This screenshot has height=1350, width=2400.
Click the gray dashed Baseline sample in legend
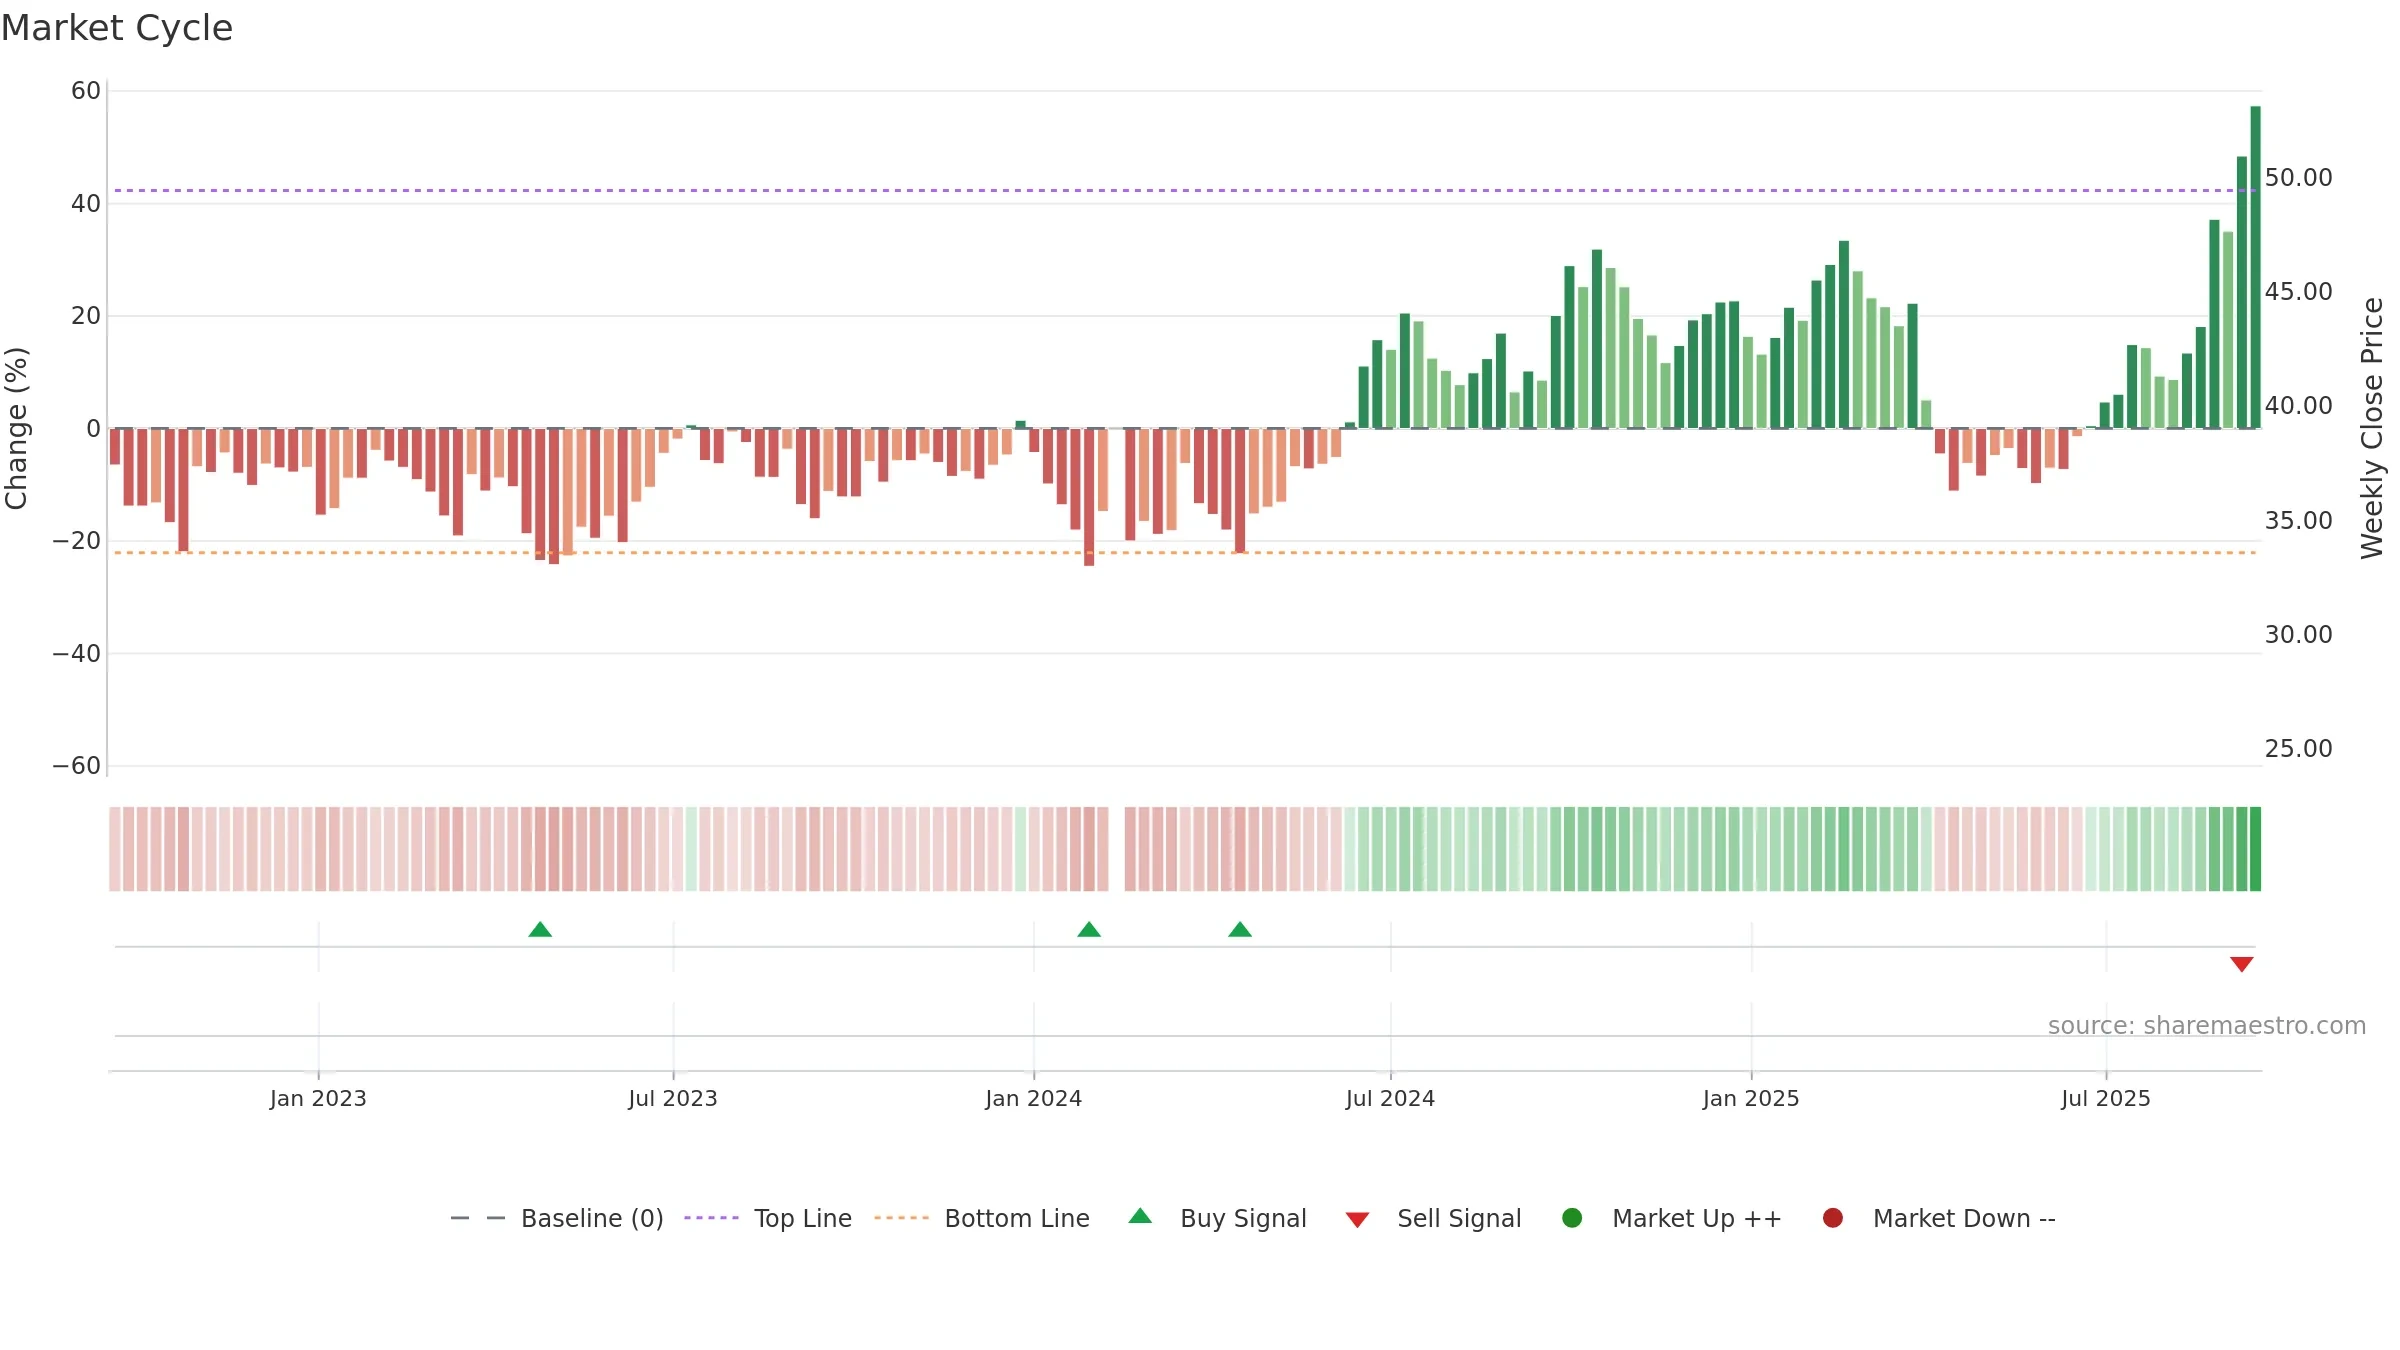pyautogui.click(x=478, y=1218)
